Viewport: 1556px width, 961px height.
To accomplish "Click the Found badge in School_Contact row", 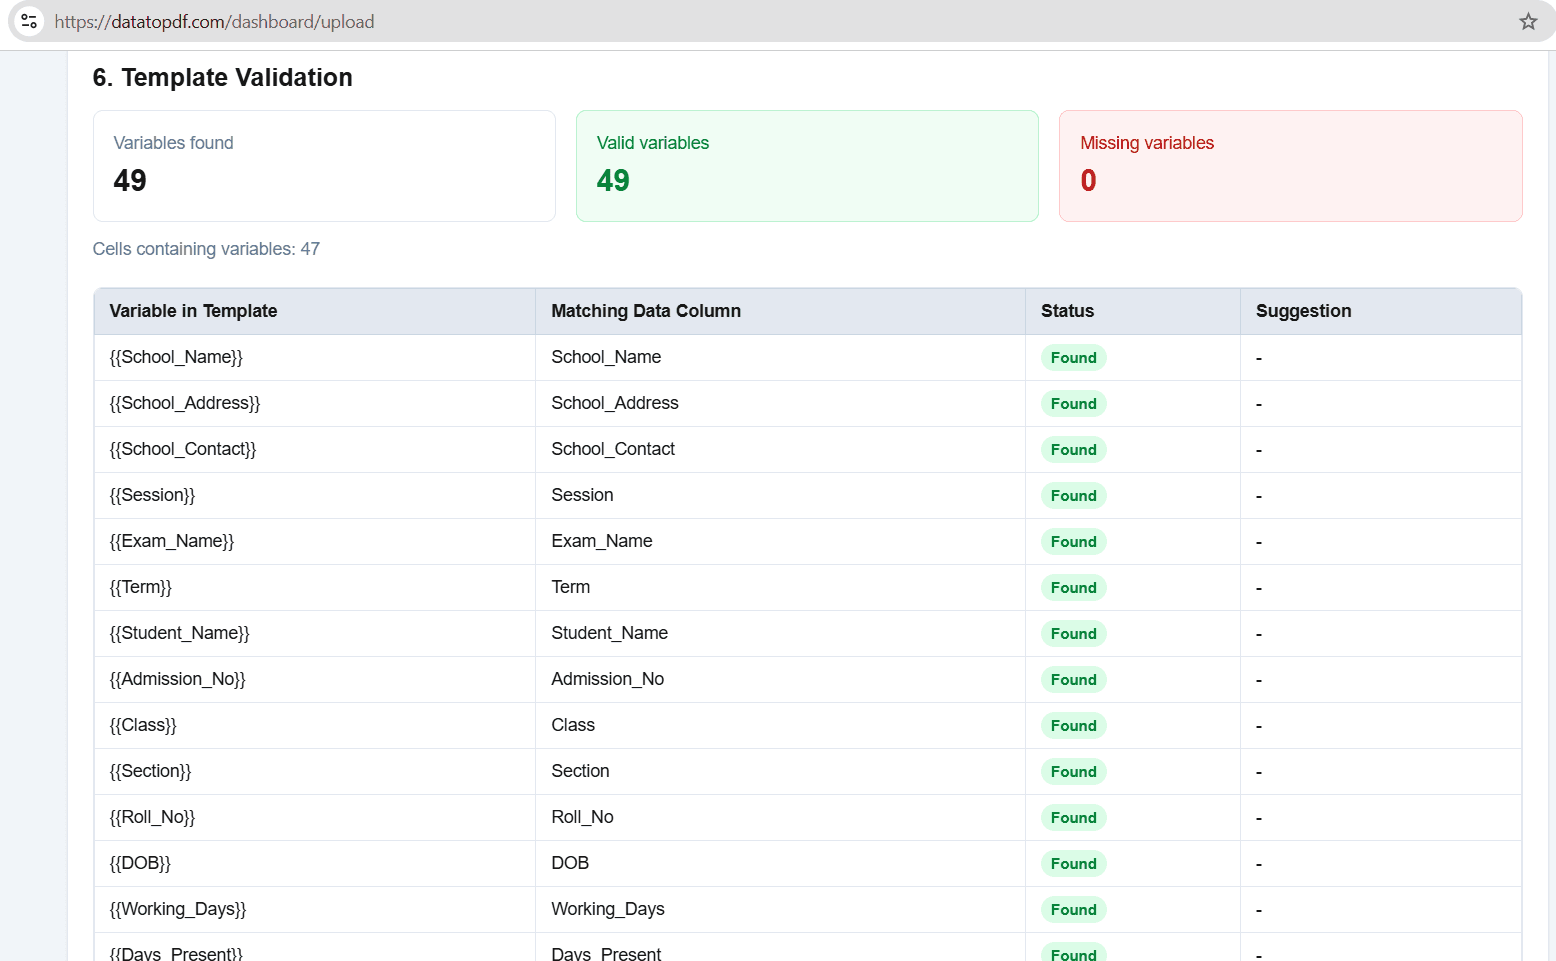I will 1073,450.
